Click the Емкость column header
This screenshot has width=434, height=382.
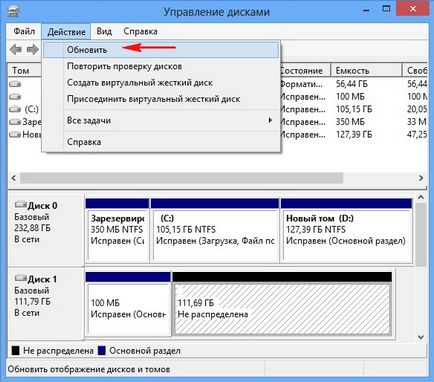[366, 70]
